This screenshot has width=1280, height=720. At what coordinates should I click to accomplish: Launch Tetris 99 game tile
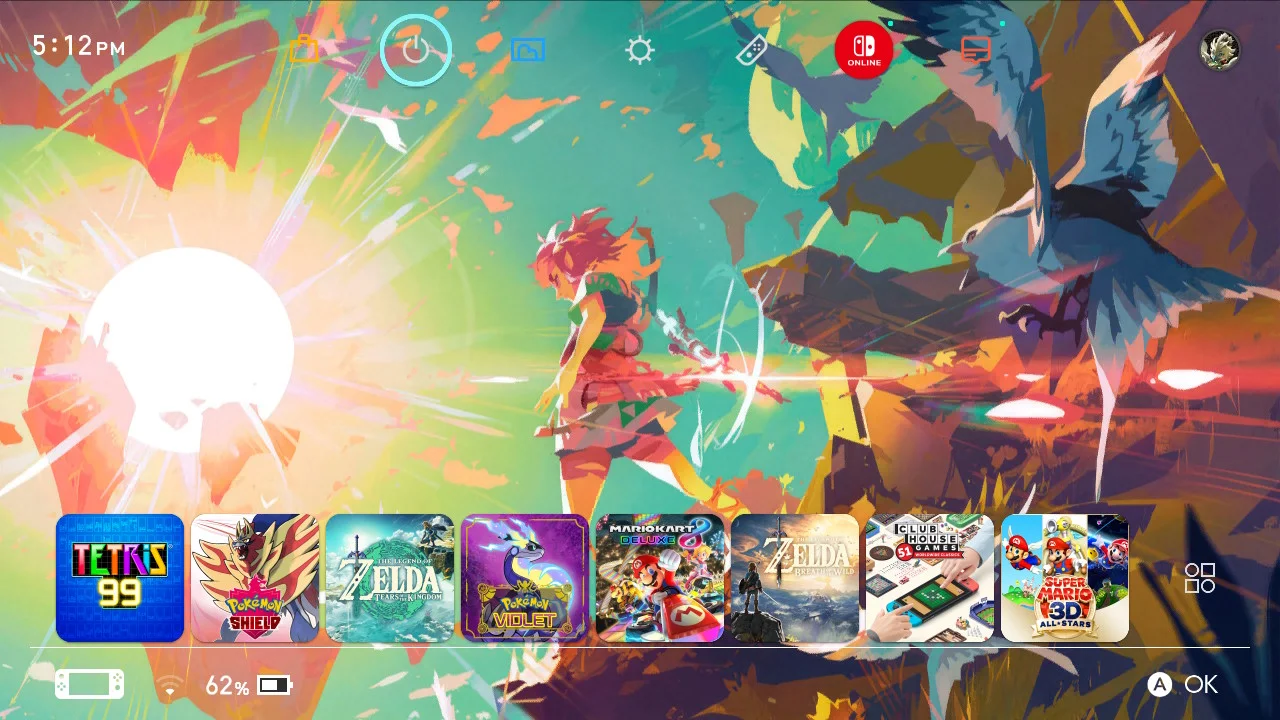[x=120, y=578]
